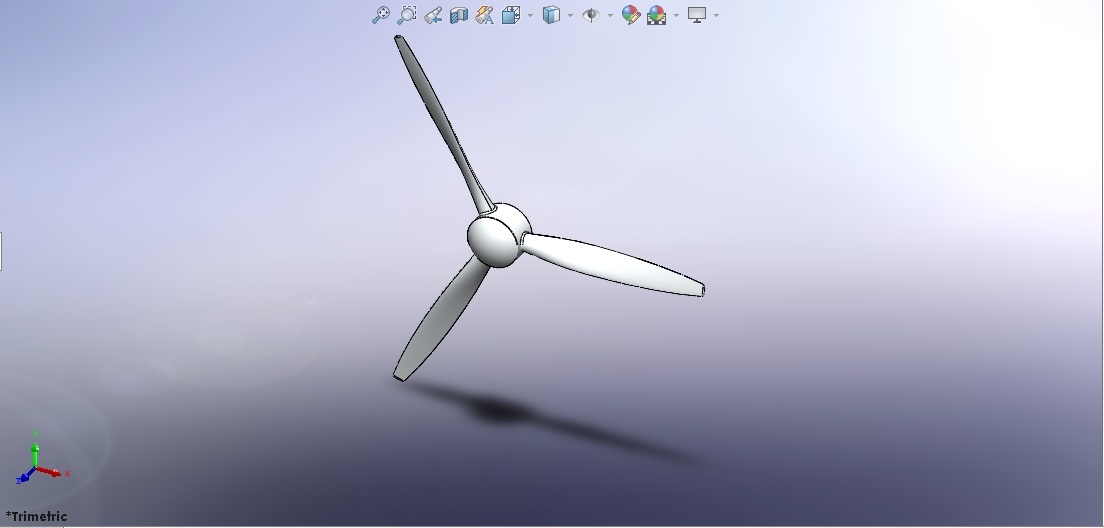Click the Zoom to Fit icon
Image resolution: width=1104 pixels, height=528 pixels.
pyautogui.click(x=380, y=15)
